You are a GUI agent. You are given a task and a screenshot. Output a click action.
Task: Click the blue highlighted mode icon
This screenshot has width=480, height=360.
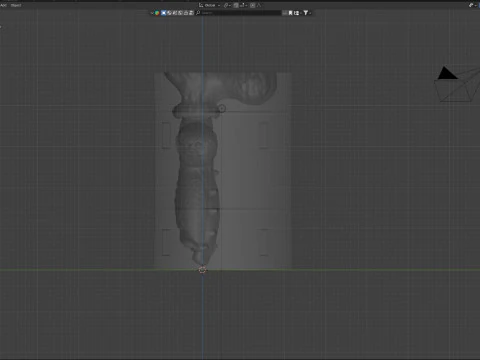point(163,13)
